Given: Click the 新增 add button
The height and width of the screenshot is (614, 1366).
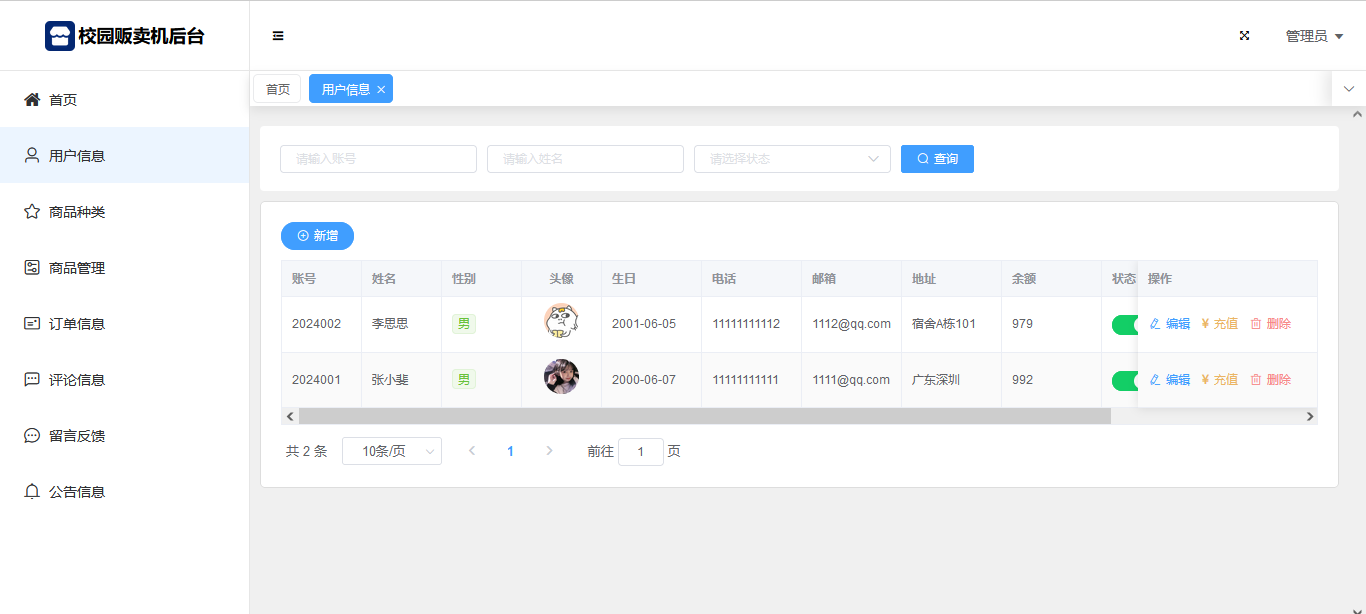Looking at the screenshot, I should 317,236.
